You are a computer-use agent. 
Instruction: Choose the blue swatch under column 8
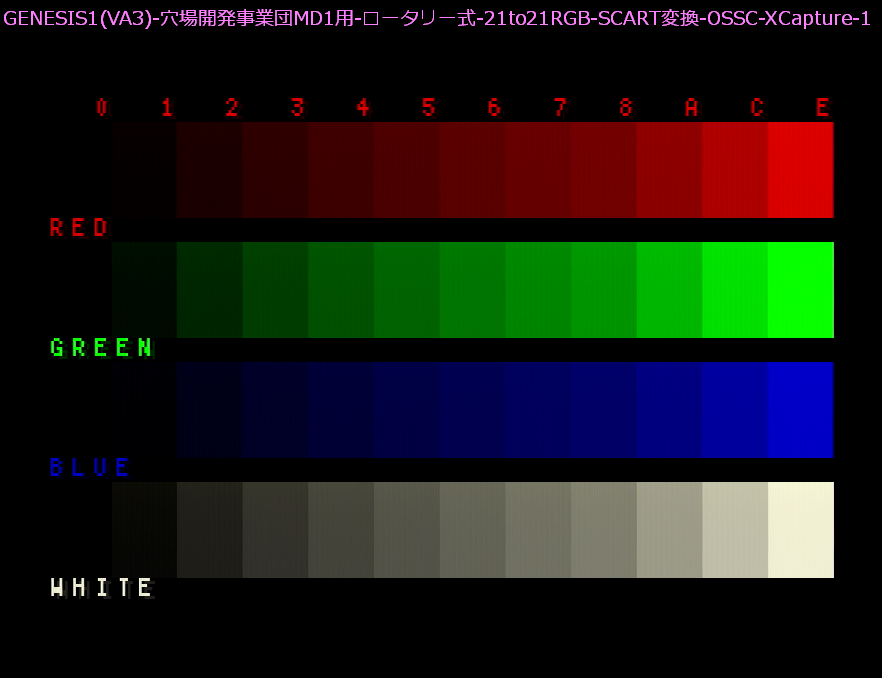[x=604, y=410]
